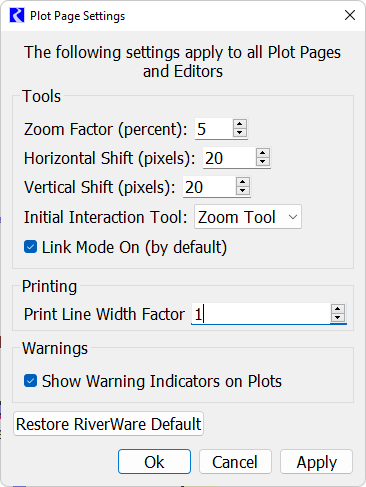Increase Print Line Width Factor
Viewport: 366px width, 487px height.
(x=338, y=309)
